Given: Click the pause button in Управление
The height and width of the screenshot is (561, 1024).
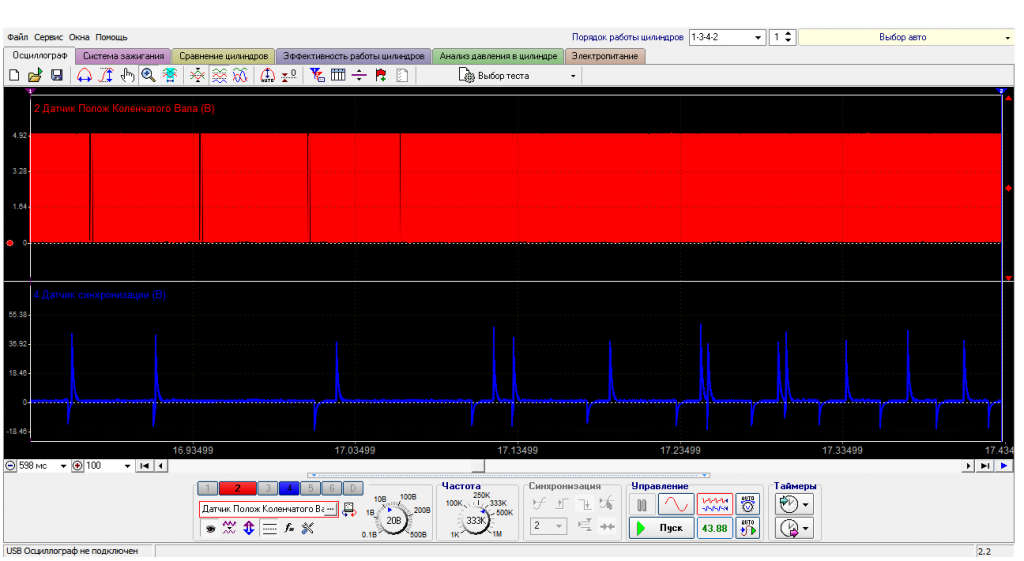Looking at the screenshot, I should click(x=642, y=504).
